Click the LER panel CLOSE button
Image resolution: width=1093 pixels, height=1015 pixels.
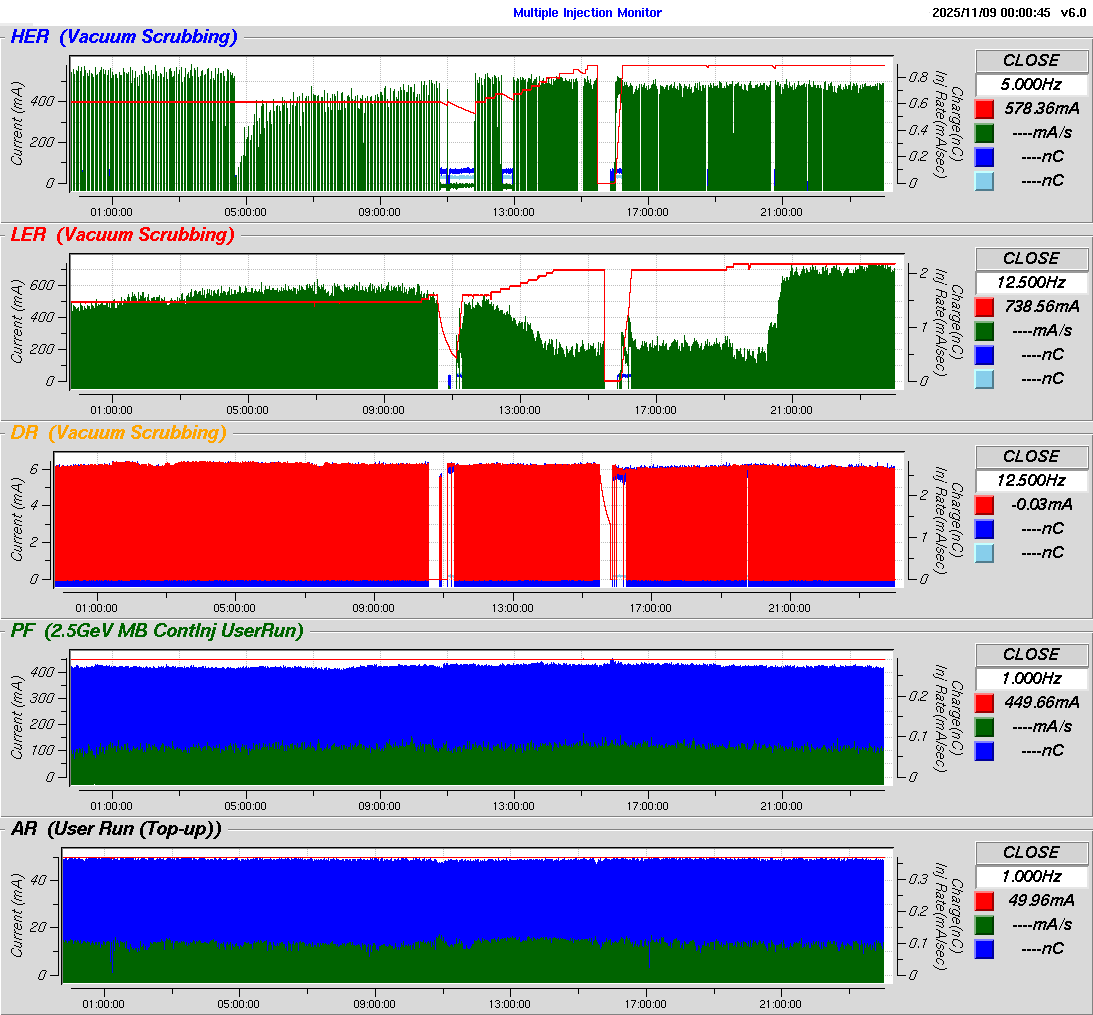[1031, 259]
